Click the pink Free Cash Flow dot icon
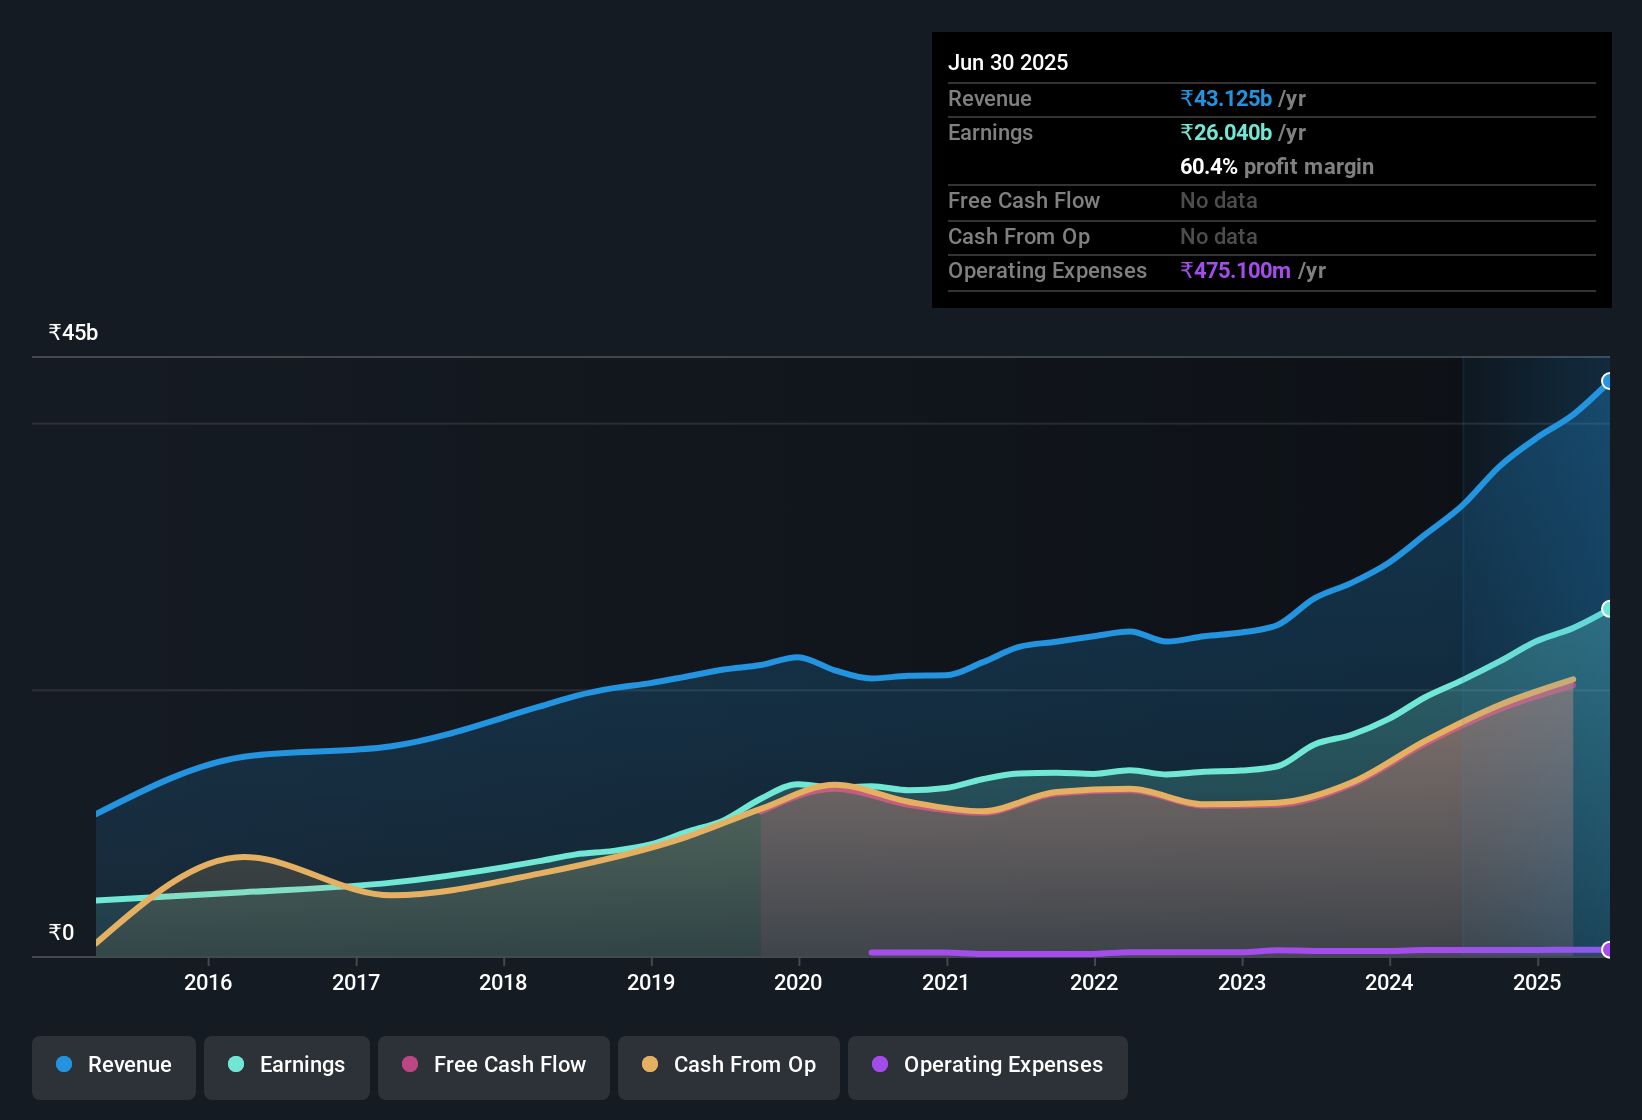The height and width of the screenshot is (1120, 1642). (x=409, y=1065)
